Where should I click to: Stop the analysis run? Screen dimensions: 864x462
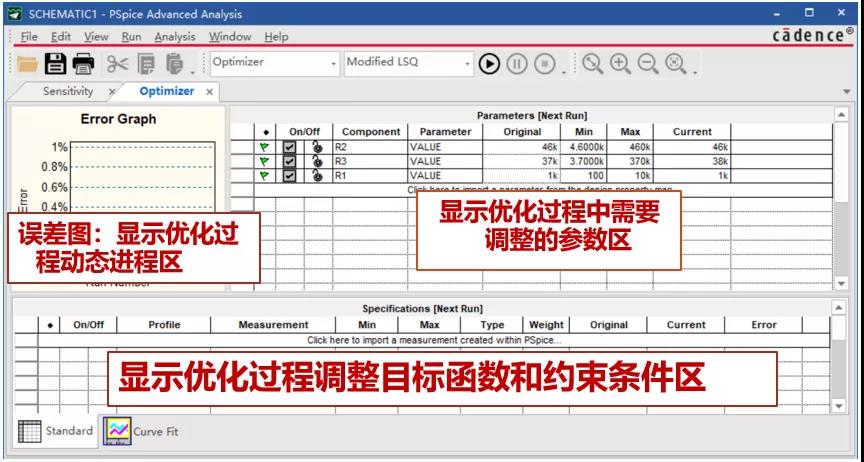[x=544, y=64]
